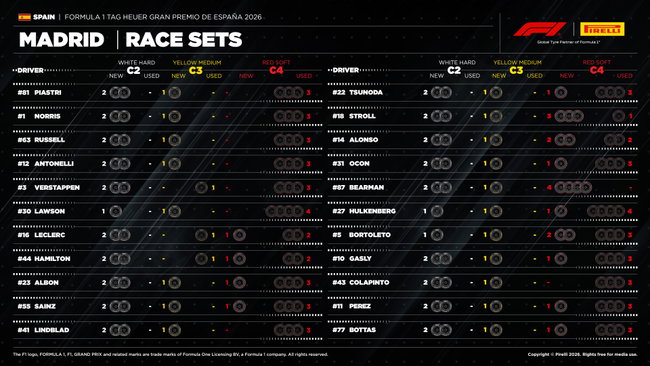The image size is (650, 366).
Task: Click the #14 Alonso driver name
Action: (355, 140)
